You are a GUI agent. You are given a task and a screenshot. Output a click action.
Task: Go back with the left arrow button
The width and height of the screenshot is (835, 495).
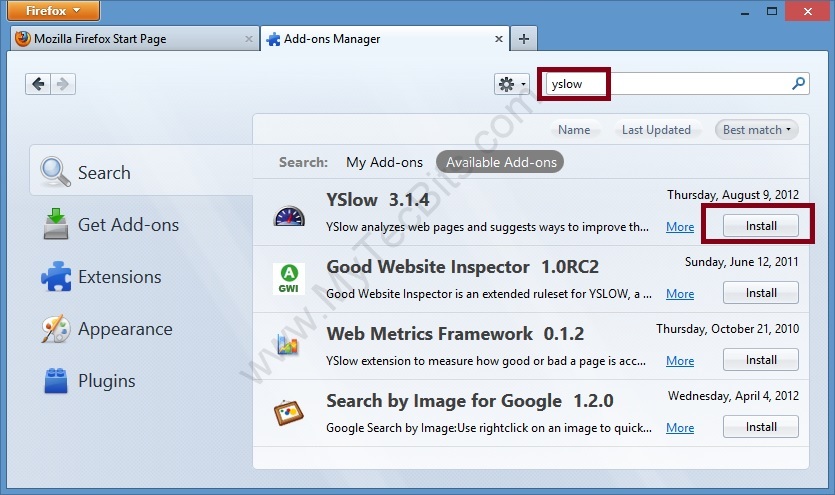tap(38, 84)
